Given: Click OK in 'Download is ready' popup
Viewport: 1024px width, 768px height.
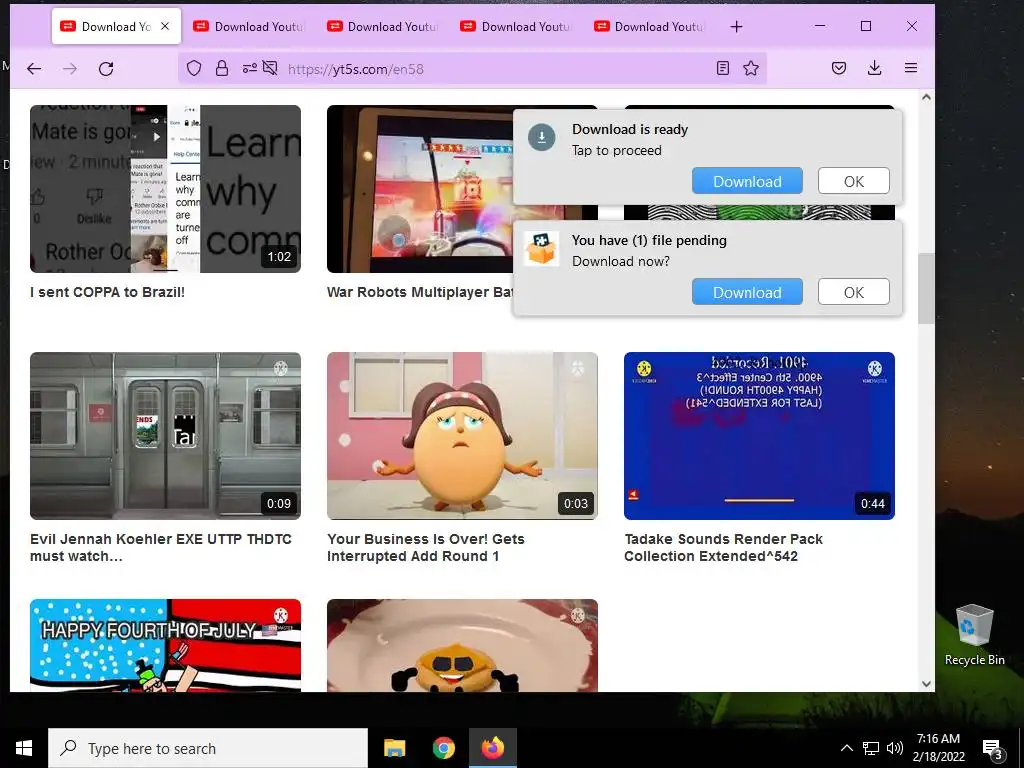Looking at the screenshot, I should pos(854,181).
